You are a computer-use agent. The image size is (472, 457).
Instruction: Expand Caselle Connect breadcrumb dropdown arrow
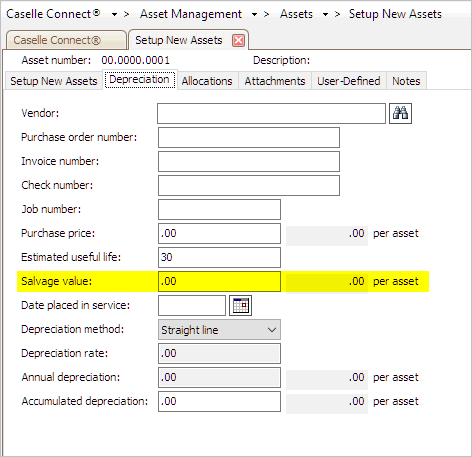114,14
